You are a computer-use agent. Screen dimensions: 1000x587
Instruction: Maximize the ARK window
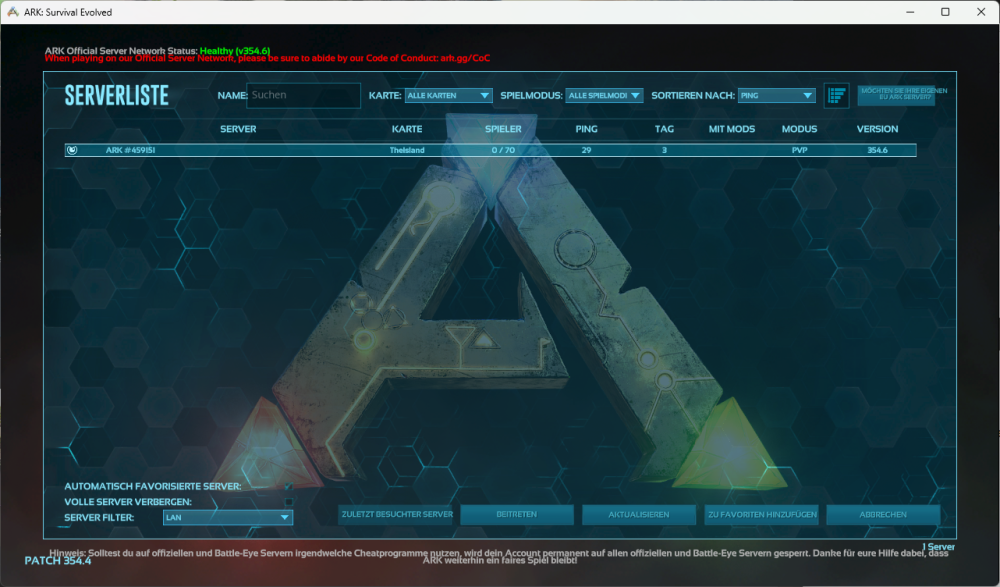(945, 12)
